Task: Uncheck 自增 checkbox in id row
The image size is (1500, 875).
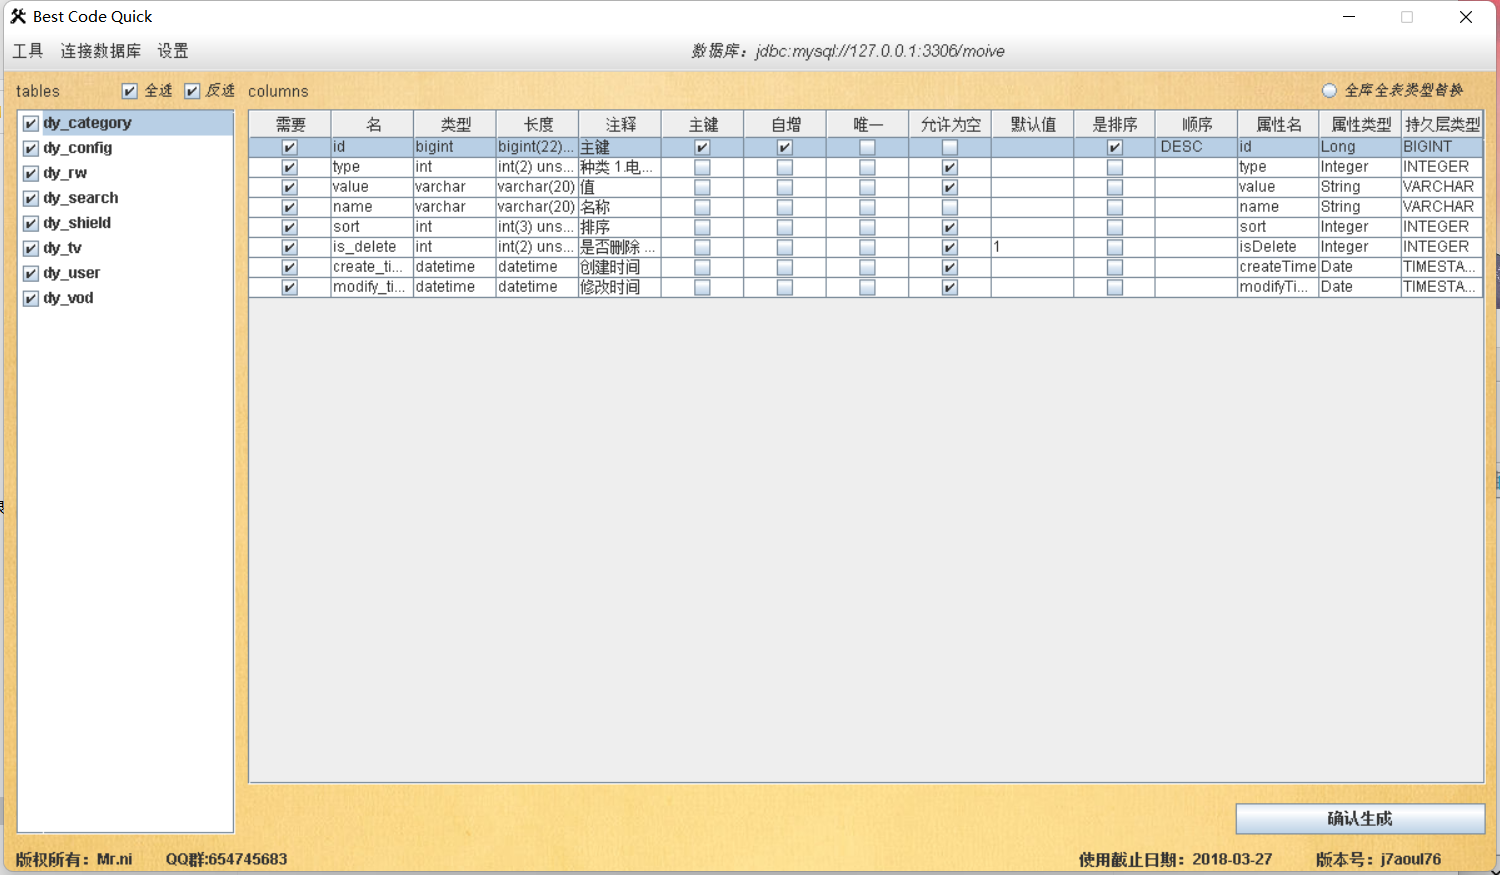Action: (x=785, y=147)
